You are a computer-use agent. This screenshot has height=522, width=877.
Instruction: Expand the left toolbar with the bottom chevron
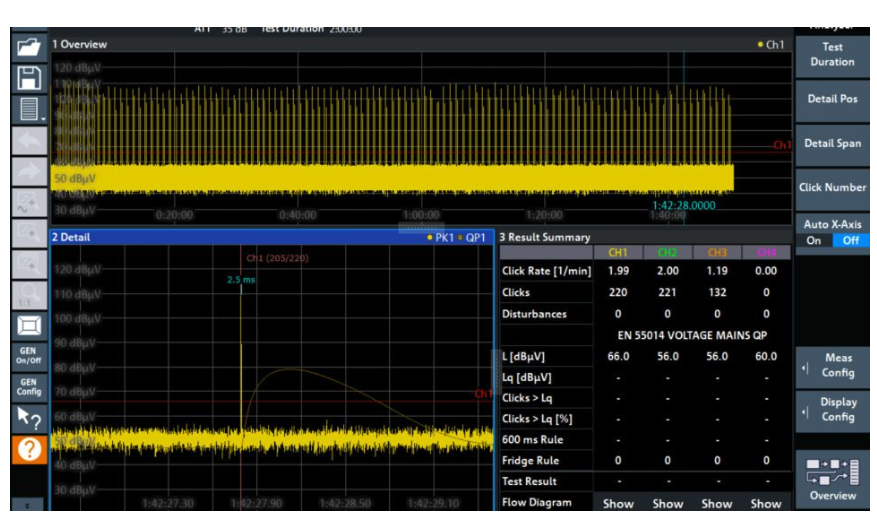pos(27,505)
